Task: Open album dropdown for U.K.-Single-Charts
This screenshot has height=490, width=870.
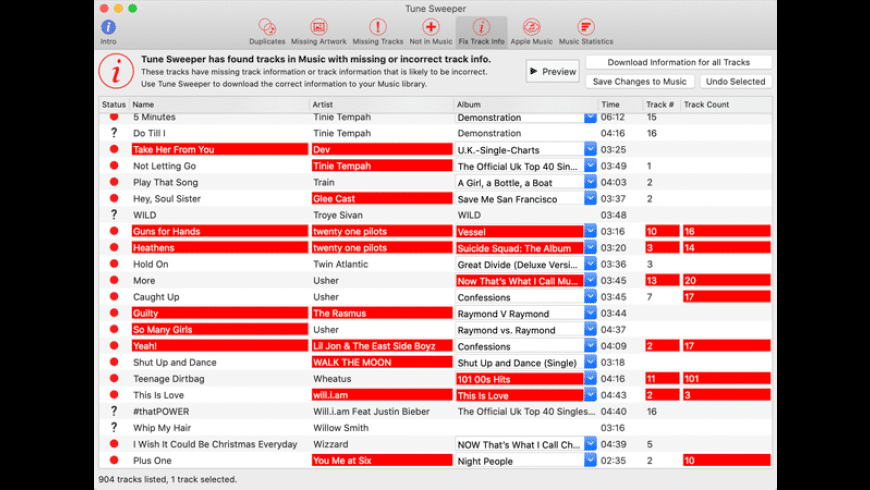Action: [590, 149]
